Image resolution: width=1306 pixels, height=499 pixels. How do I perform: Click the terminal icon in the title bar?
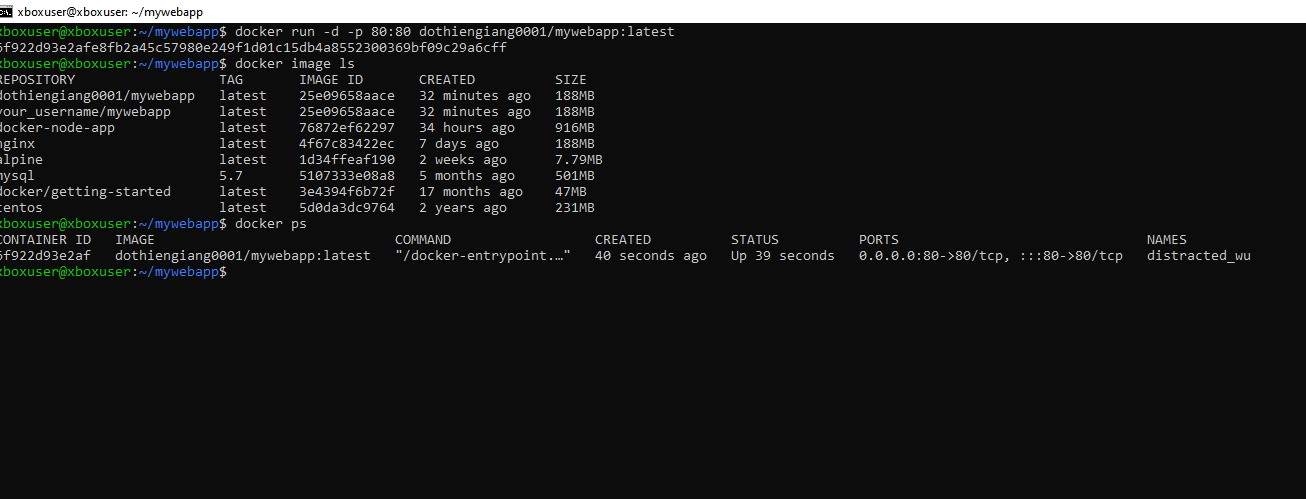click(7, 12)
